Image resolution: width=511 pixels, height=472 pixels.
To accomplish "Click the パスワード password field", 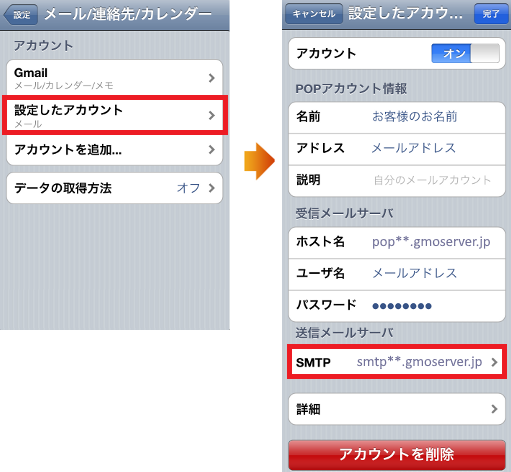I will [x=397, y=306].
